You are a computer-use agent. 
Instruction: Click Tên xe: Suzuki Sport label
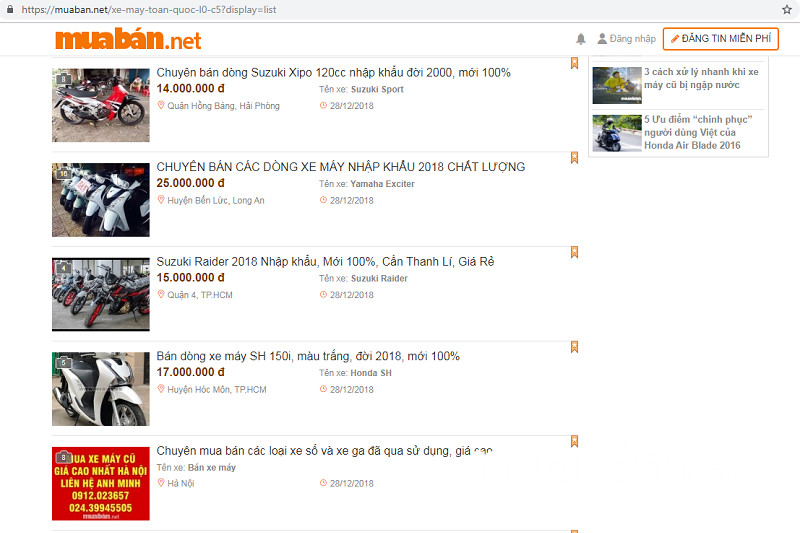click(361, 89)
